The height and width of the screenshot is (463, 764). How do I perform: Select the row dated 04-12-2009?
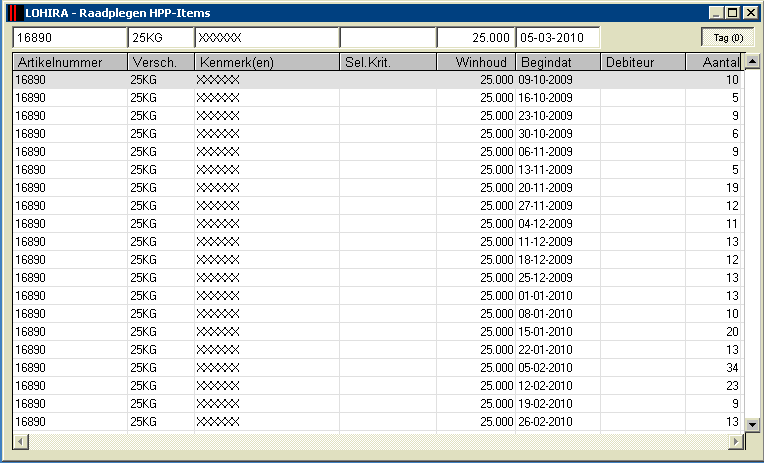tap(377, 224)
